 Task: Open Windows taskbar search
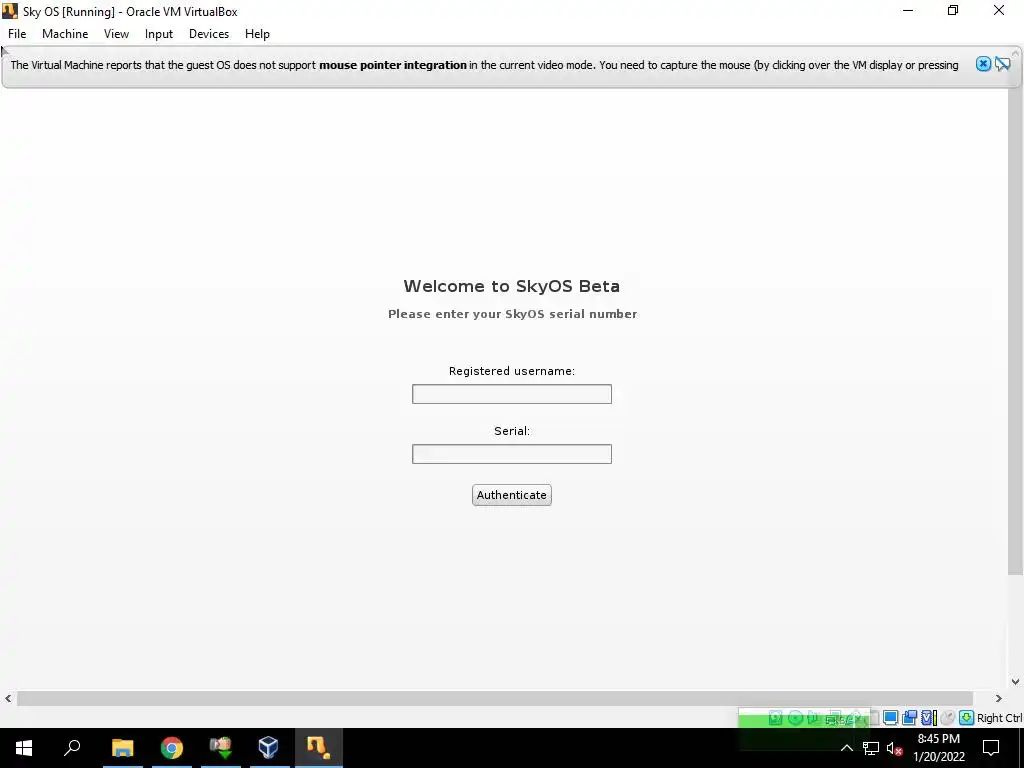(72, 748)
